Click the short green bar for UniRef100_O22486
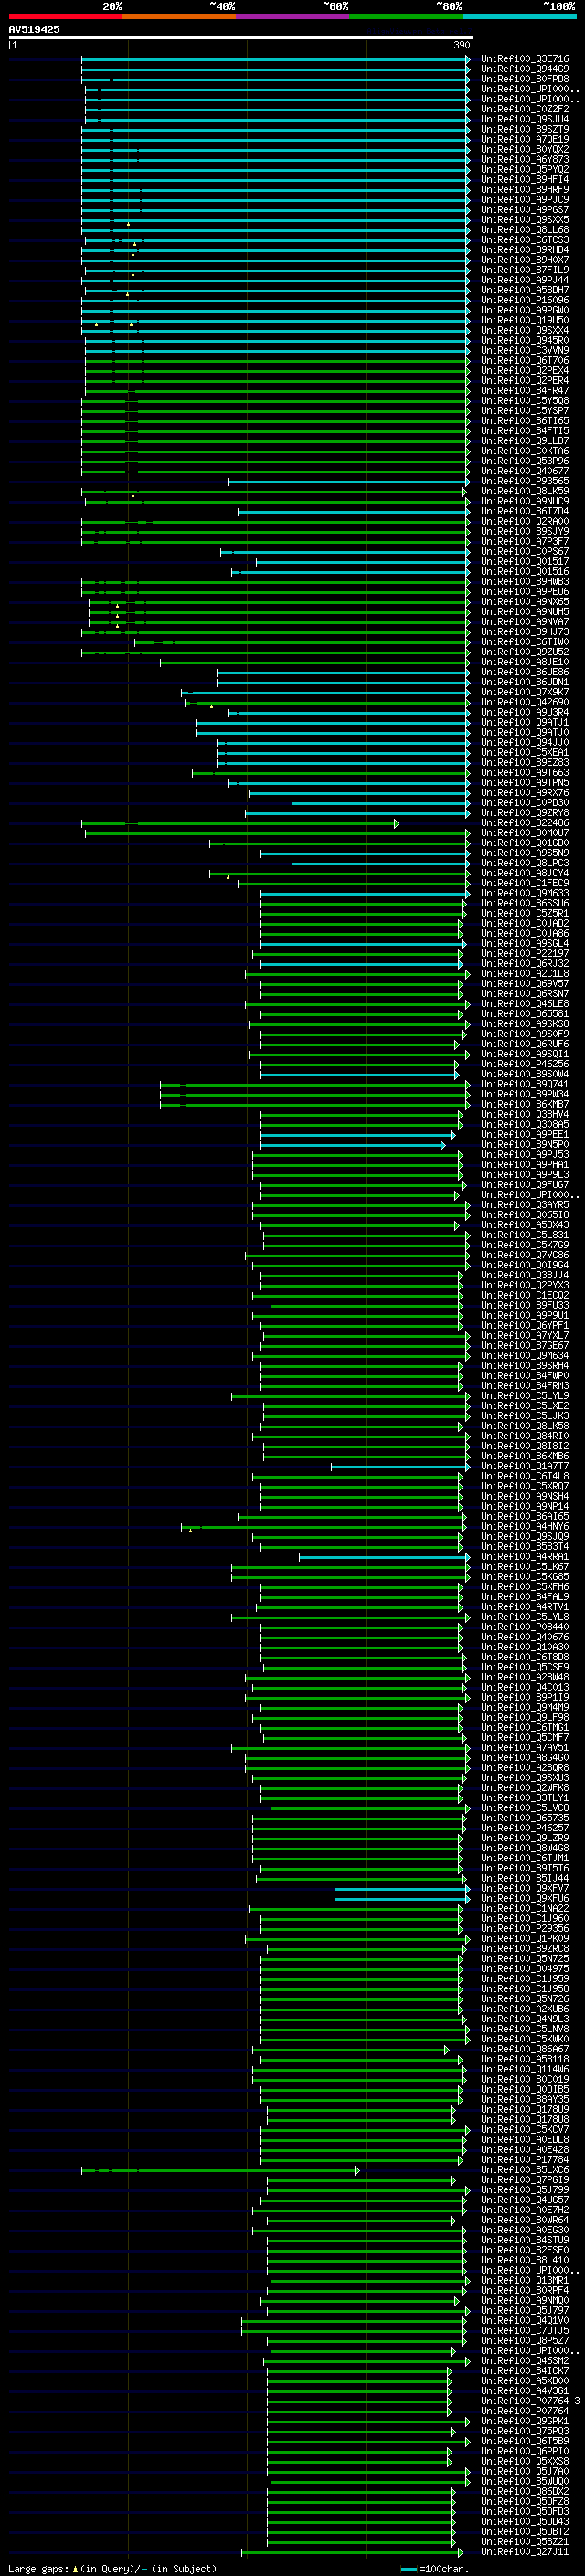The image size is (585, 2576). tap(240, 823)
